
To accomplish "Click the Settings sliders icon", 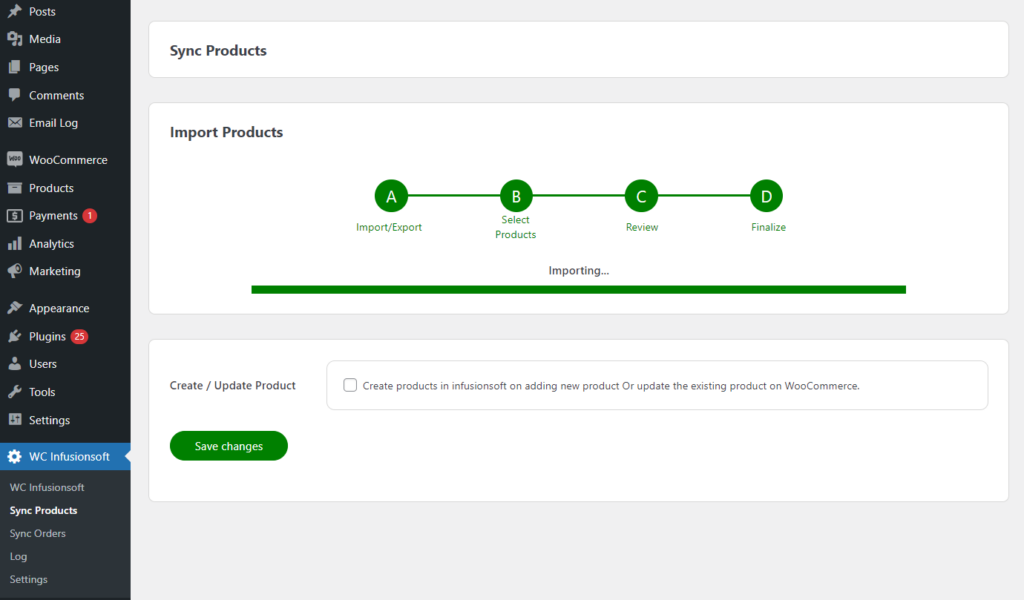I will (14, 420).
